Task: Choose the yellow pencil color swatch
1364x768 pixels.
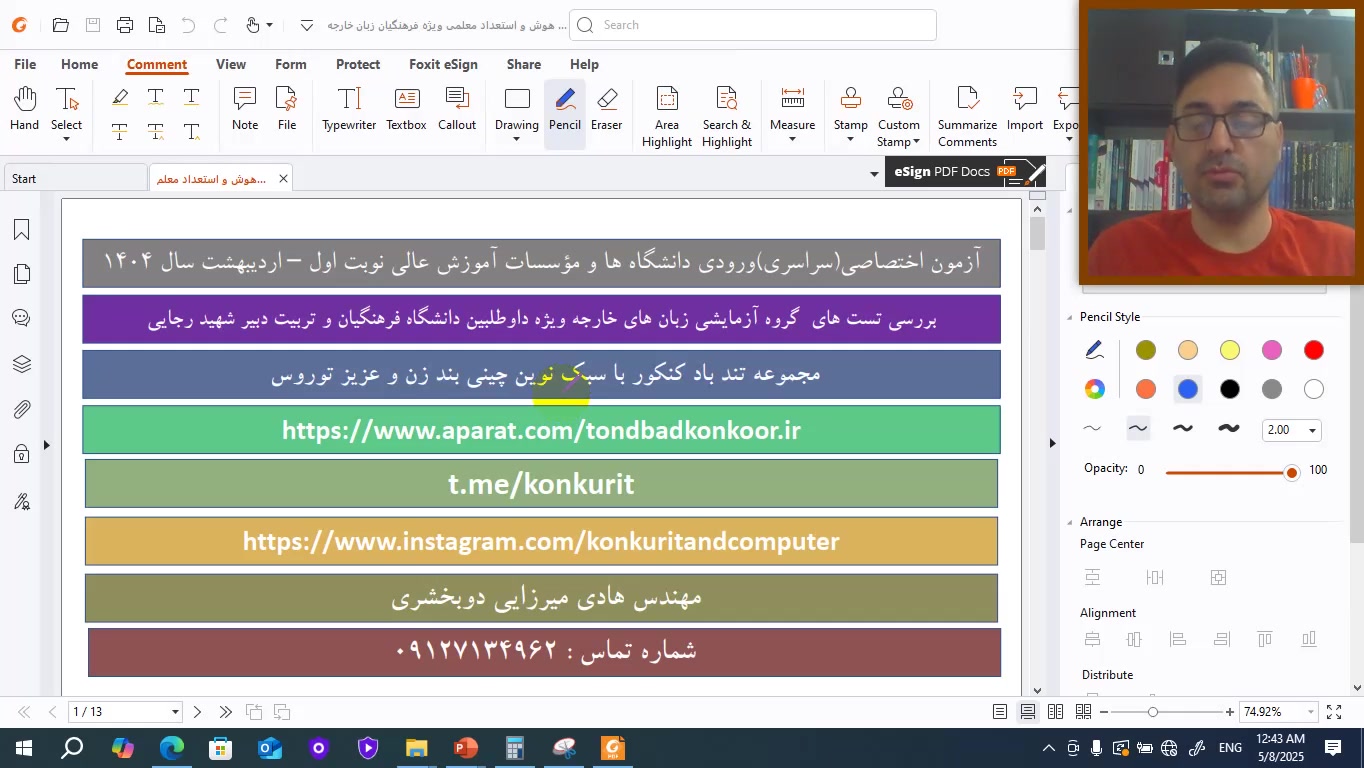Action: coord(1230,350)
